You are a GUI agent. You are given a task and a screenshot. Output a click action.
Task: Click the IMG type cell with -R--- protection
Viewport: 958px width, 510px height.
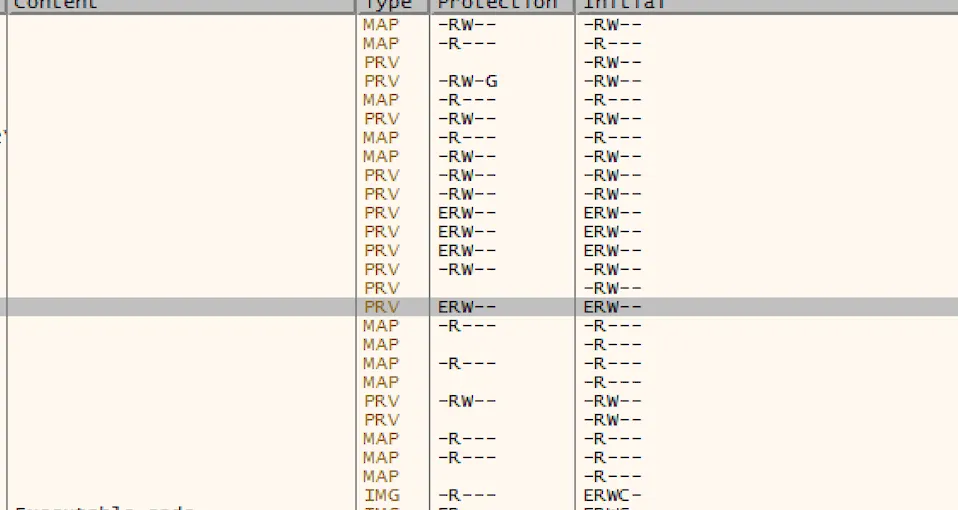coord(381,495)
